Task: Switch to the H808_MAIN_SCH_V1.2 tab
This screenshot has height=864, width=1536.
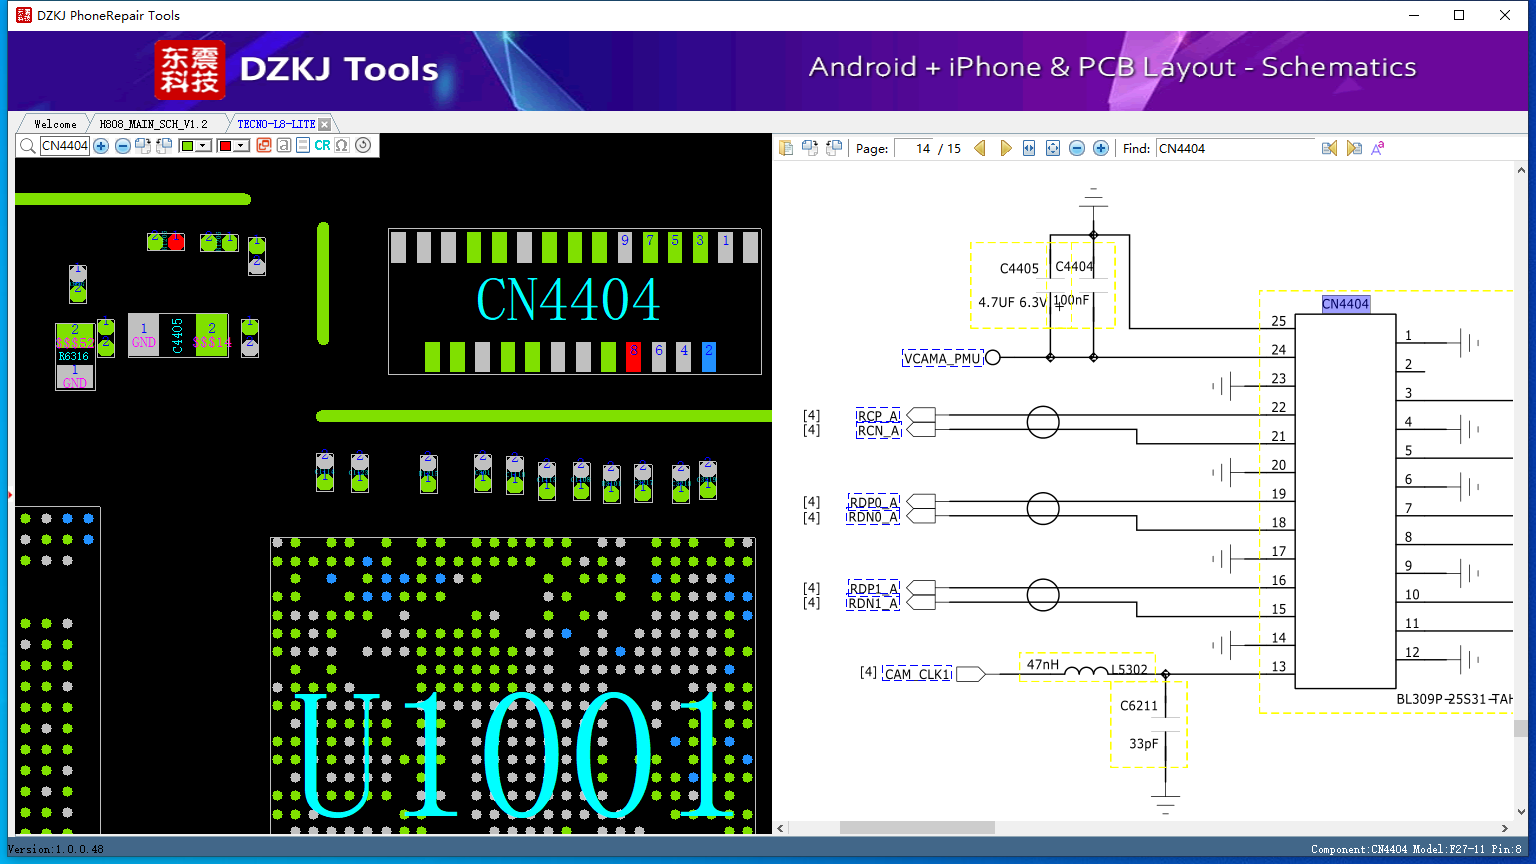Action: tap(154, 124)
